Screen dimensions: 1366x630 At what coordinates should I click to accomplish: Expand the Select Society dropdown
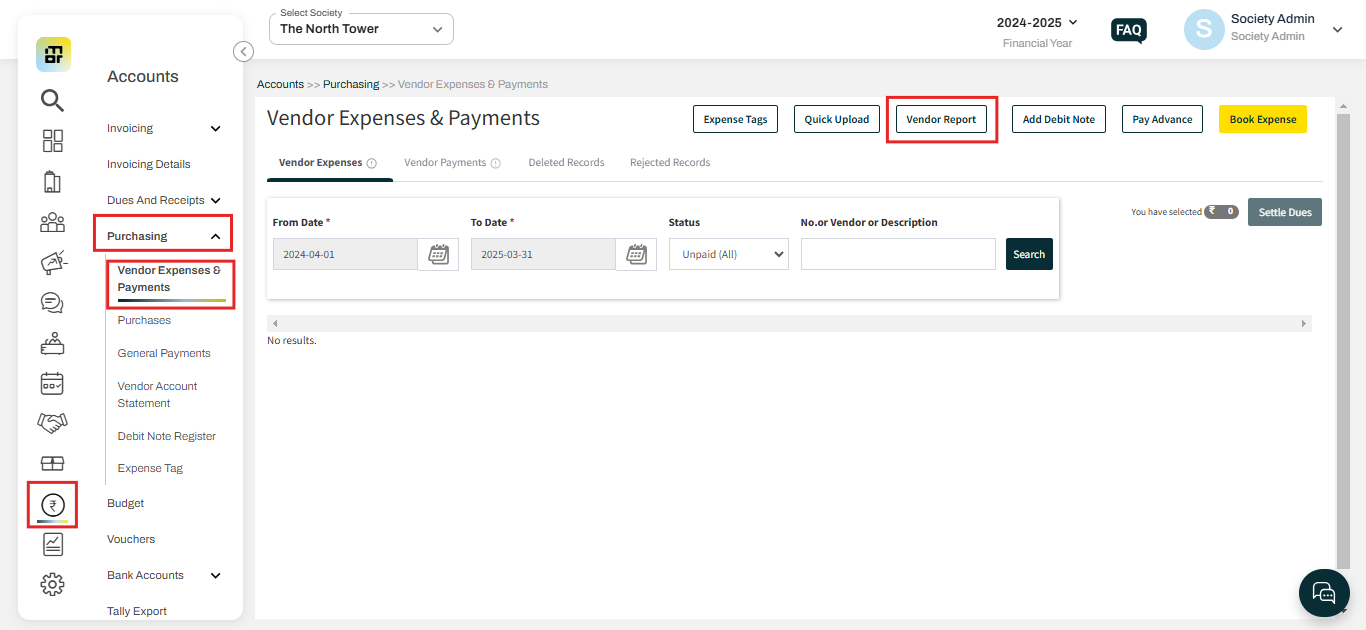[x=360, y=28]
